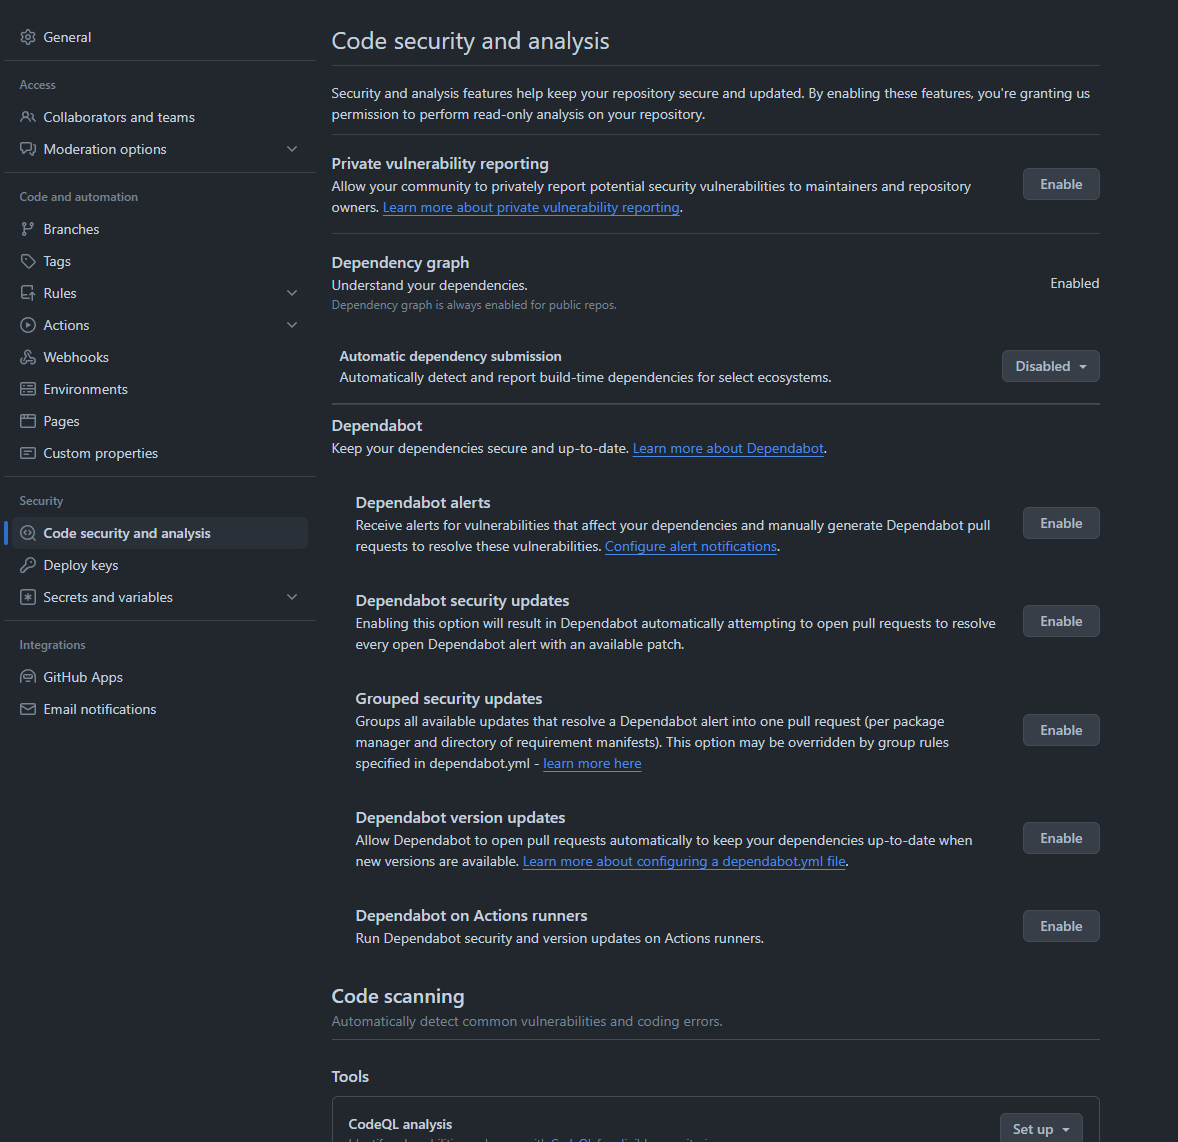Viewport: 1178px width, 1142px height.
Task: Open Email notifications settings
Action: click(159, 709)
